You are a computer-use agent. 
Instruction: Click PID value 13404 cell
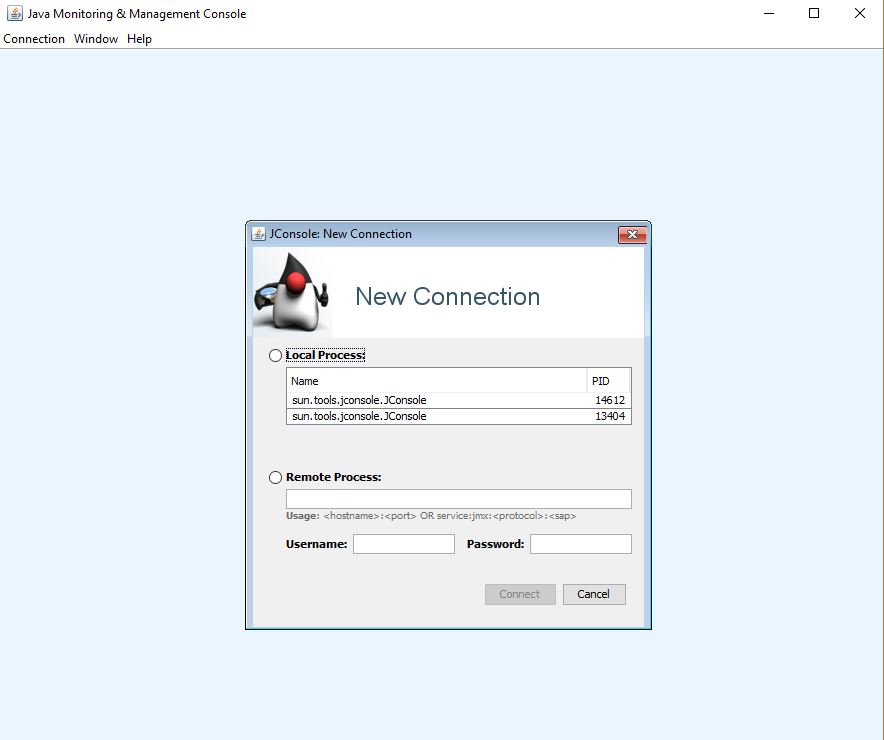609,416
